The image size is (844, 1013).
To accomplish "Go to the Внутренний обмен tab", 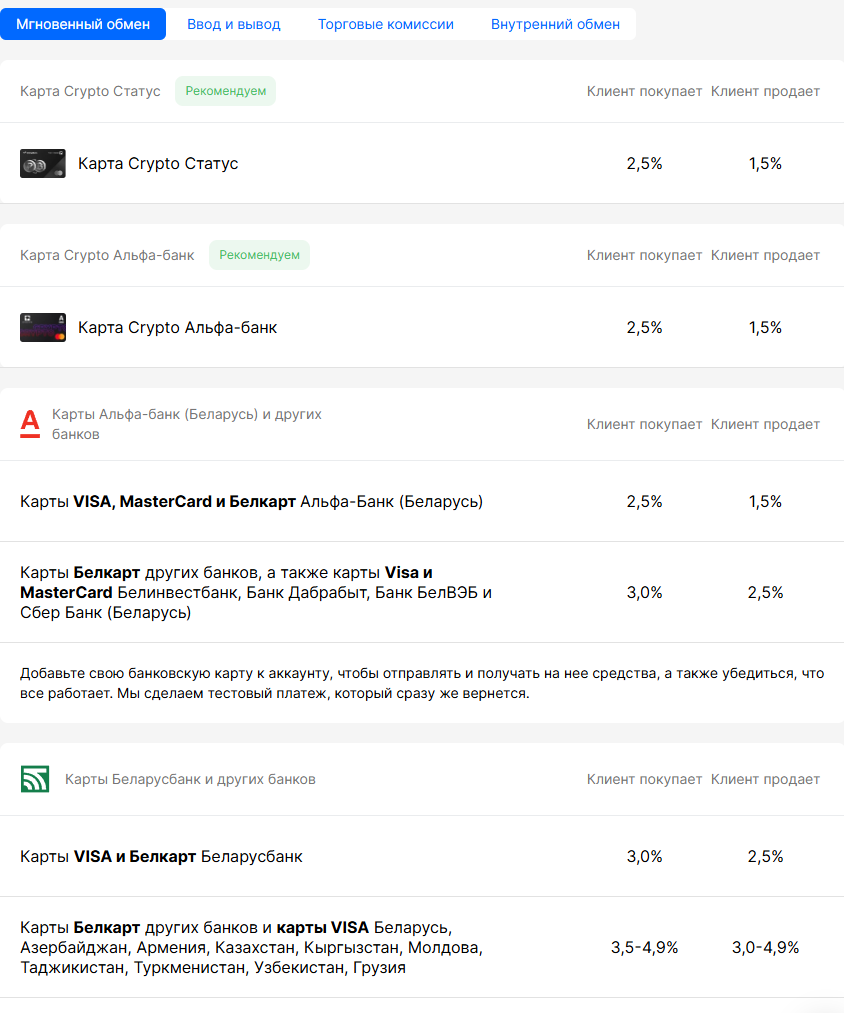I will coord(555,24).
